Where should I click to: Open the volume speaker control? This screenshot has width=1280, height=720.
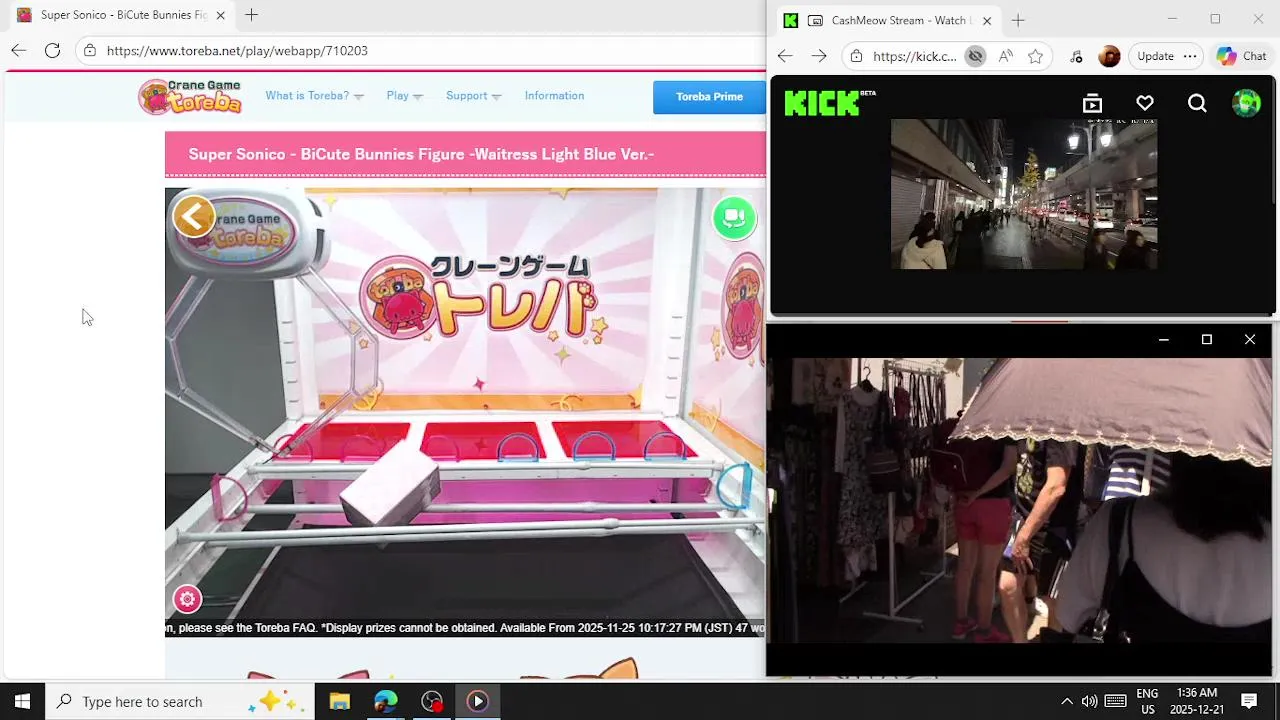1089,701
